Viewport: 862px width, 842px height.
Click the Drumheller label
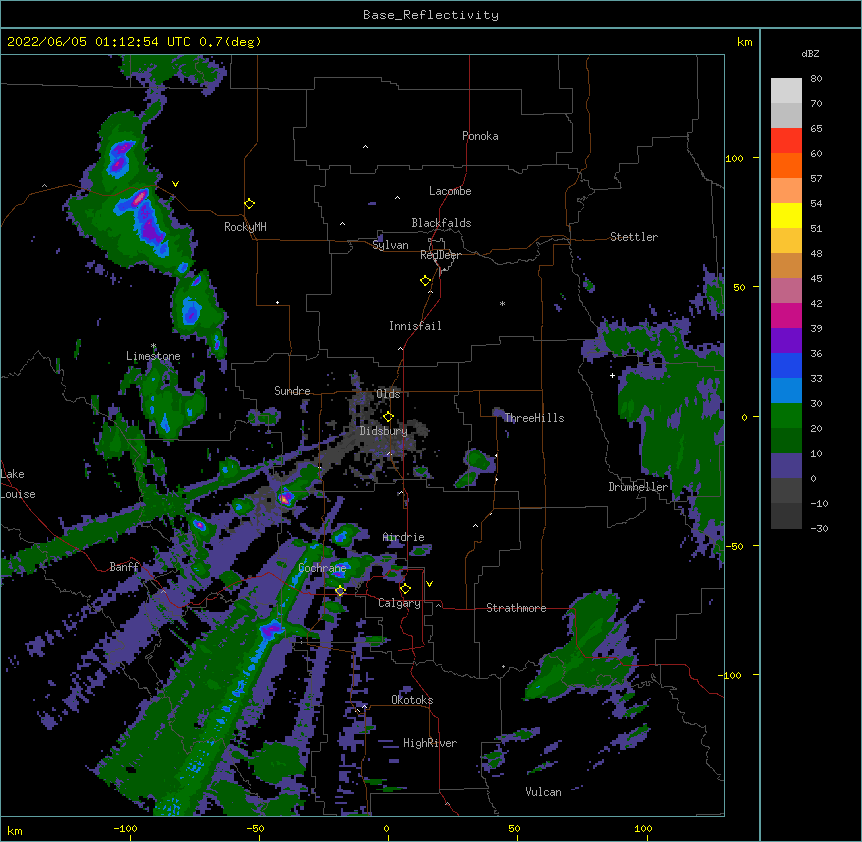[x=638, y=487]
